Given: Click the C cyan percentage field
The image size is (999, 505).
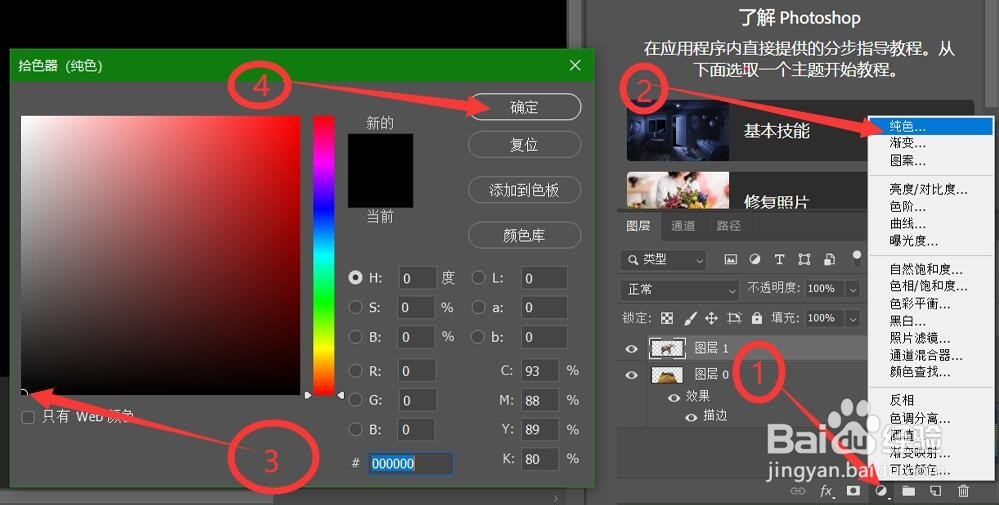Looking at the screenshot, I should point(540,371).
